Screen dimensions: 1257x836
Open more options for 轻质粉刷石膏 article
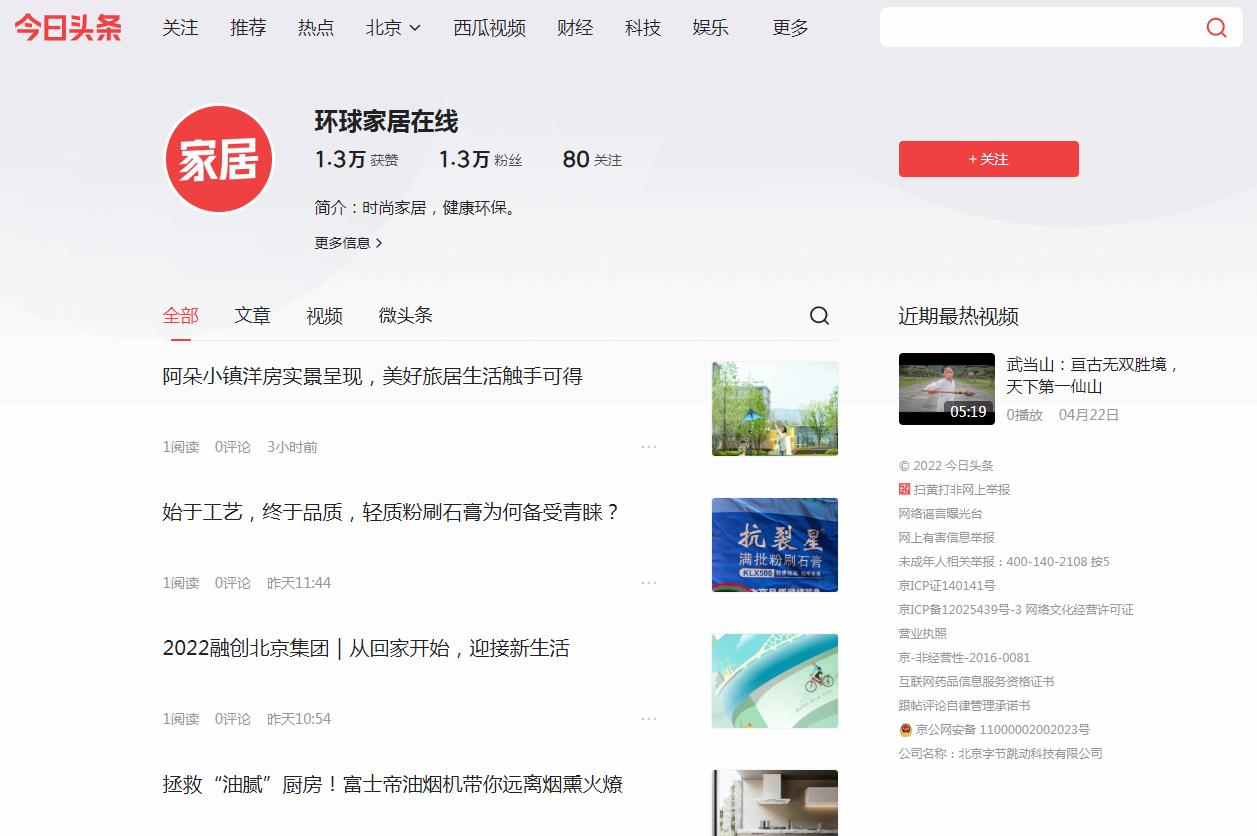649,583
